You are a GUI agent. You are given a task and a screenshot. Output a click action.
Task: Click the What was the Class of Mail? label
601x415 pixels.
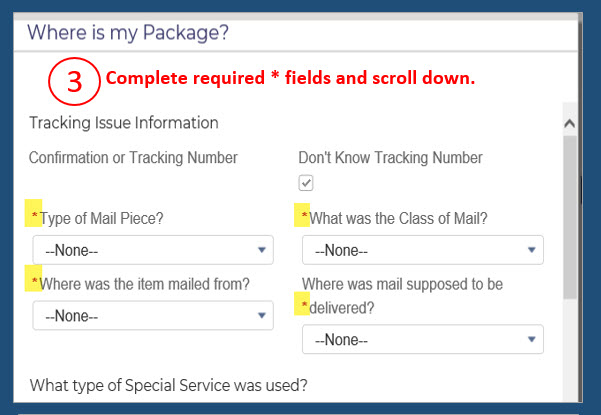coord(398,218)
